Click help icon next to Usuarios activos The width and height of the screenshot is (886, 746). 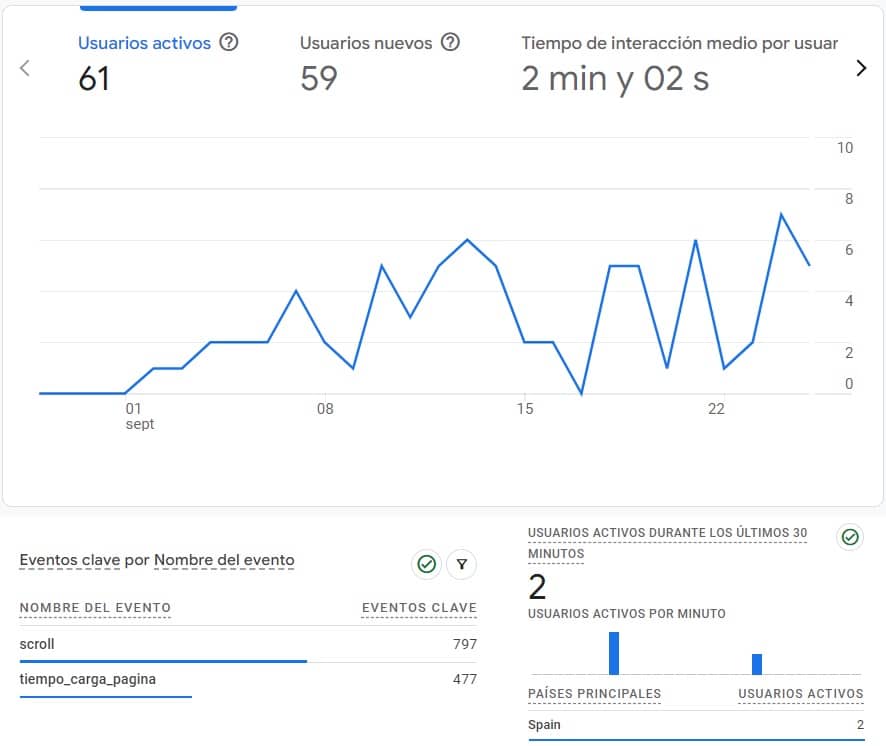pos(229,43)
